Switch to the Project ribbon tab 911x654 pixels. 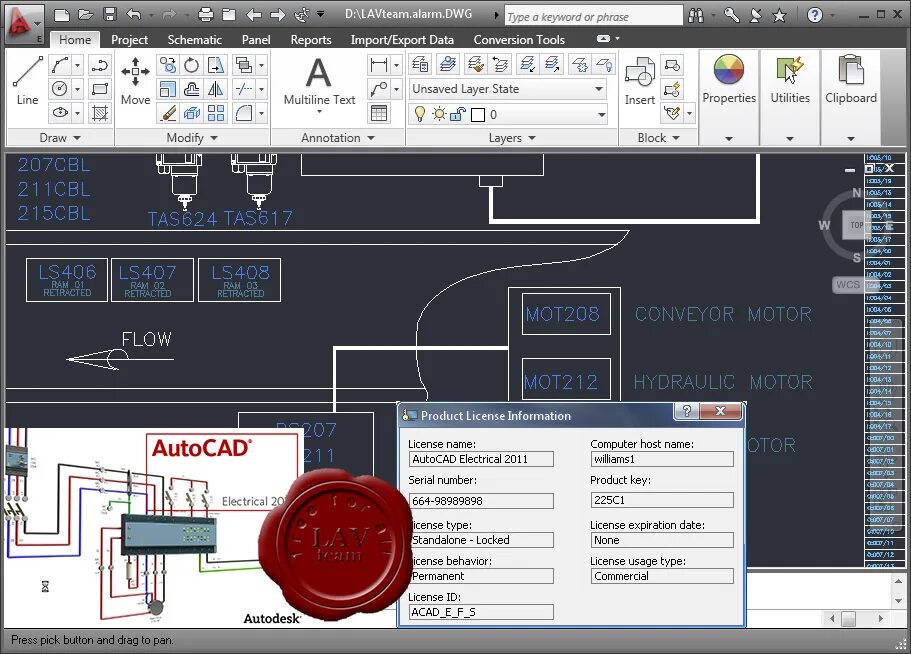point(129,39)
